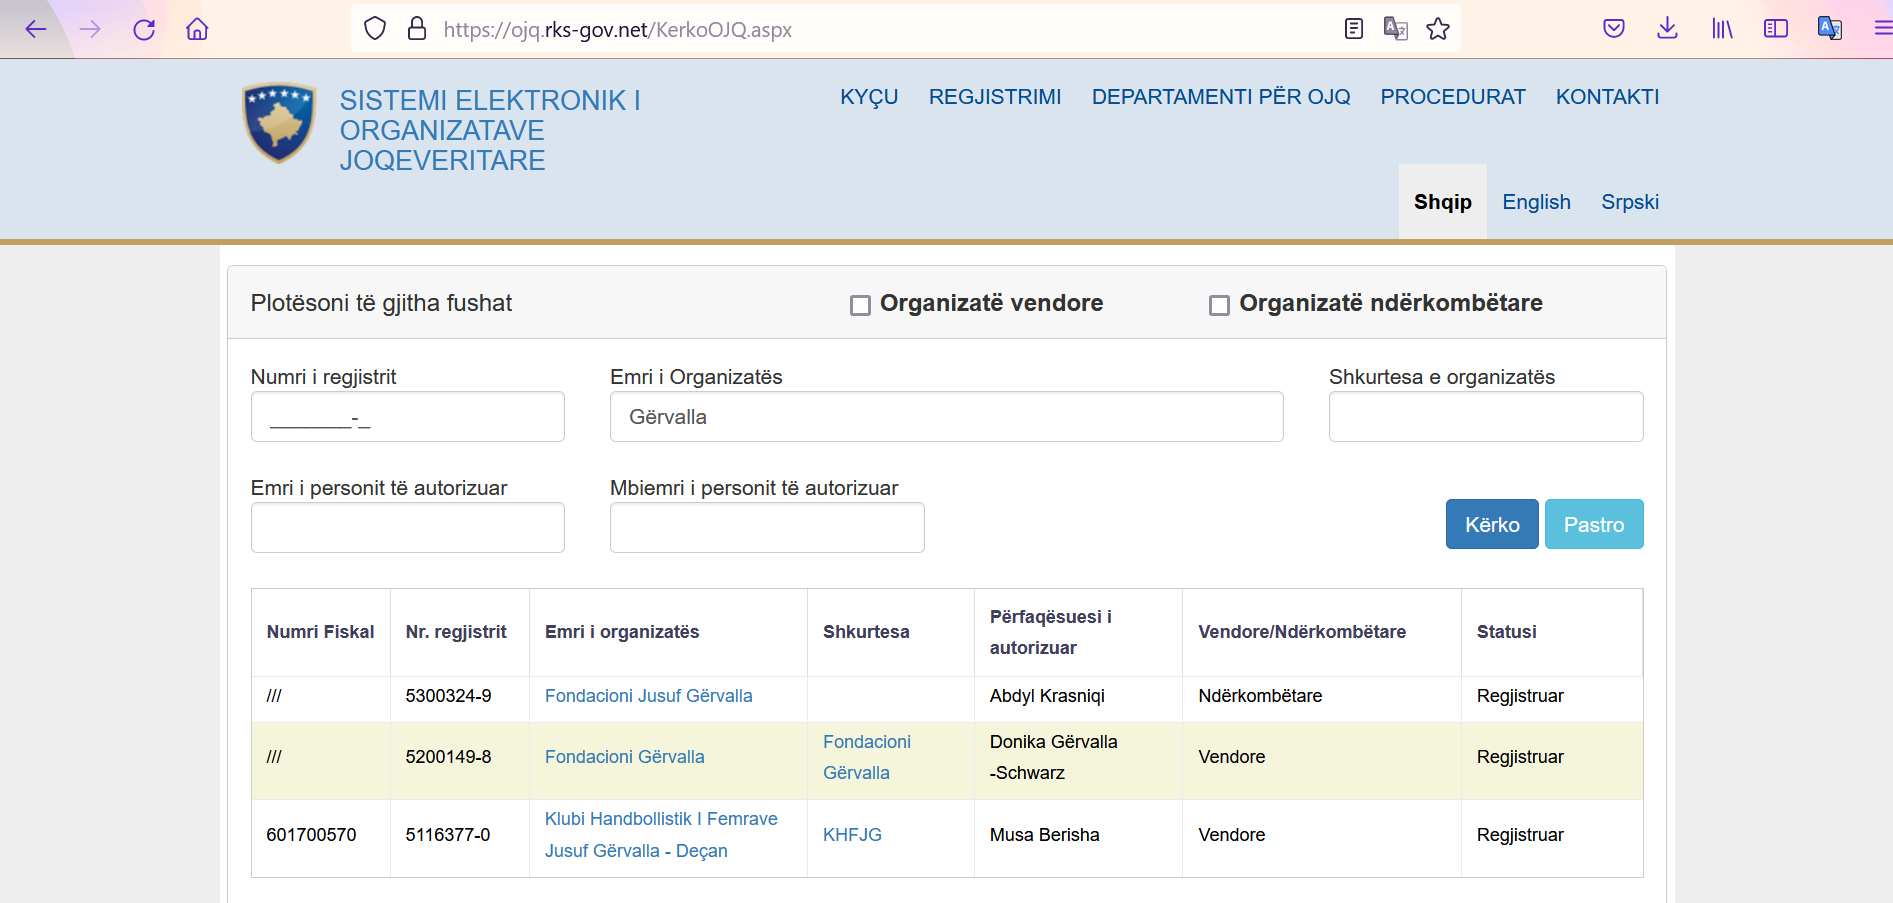
Task: Open DEPARTAMENTI PËR OJQ menu
Action: (x=1221, y=97)
